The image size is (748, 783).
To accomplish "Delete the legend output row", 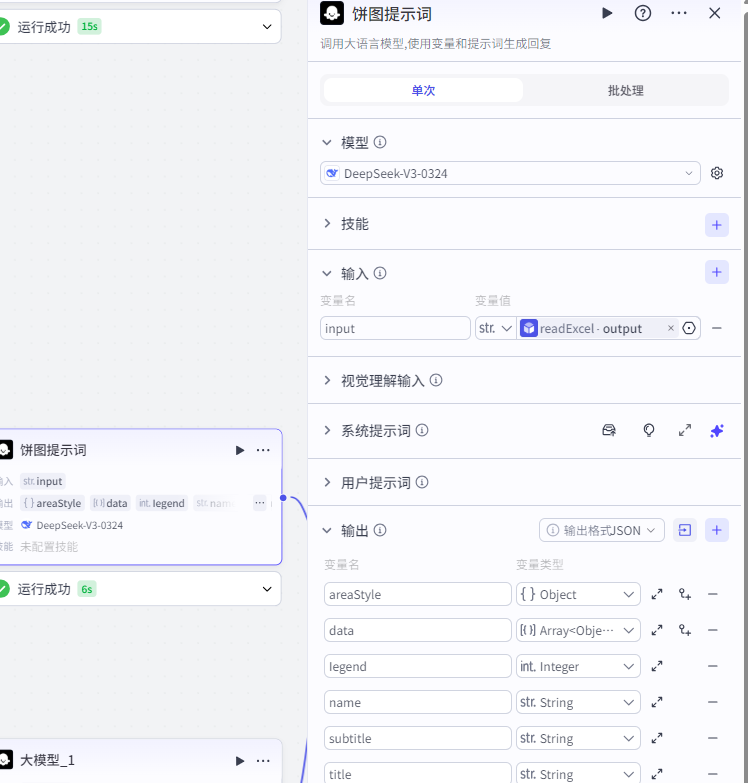I will point(713,666).
